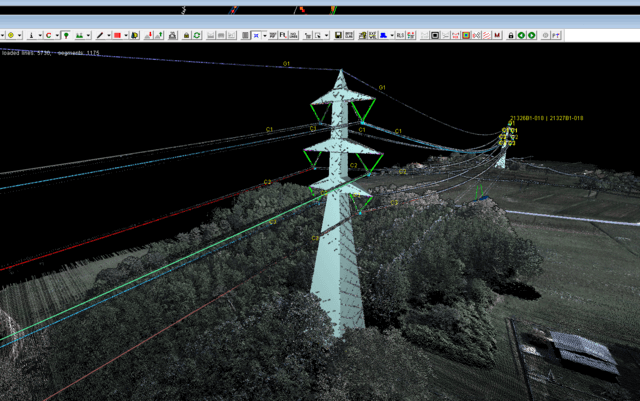Click the yellow-blue half-shaded display icon
The image size is (640, 401).
134,36
